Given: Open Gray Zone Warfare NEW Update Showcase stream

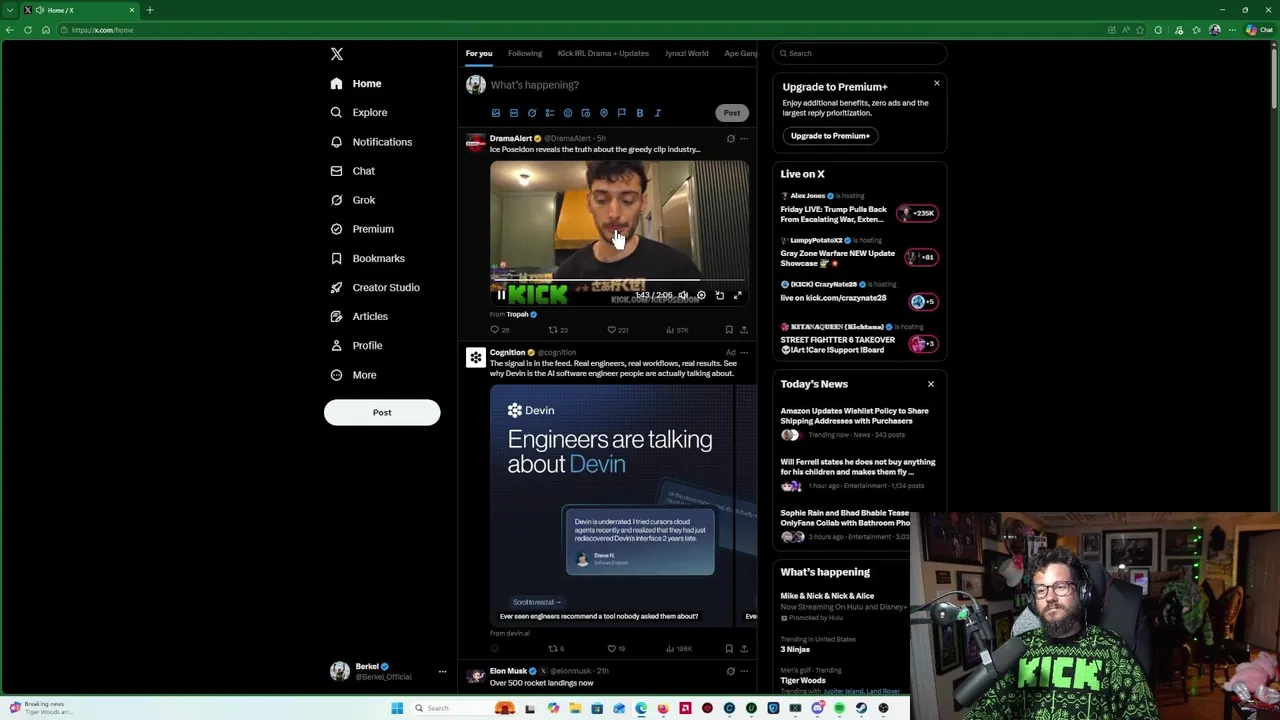Looking at the screenshot, I should click(x=859, y=254).
